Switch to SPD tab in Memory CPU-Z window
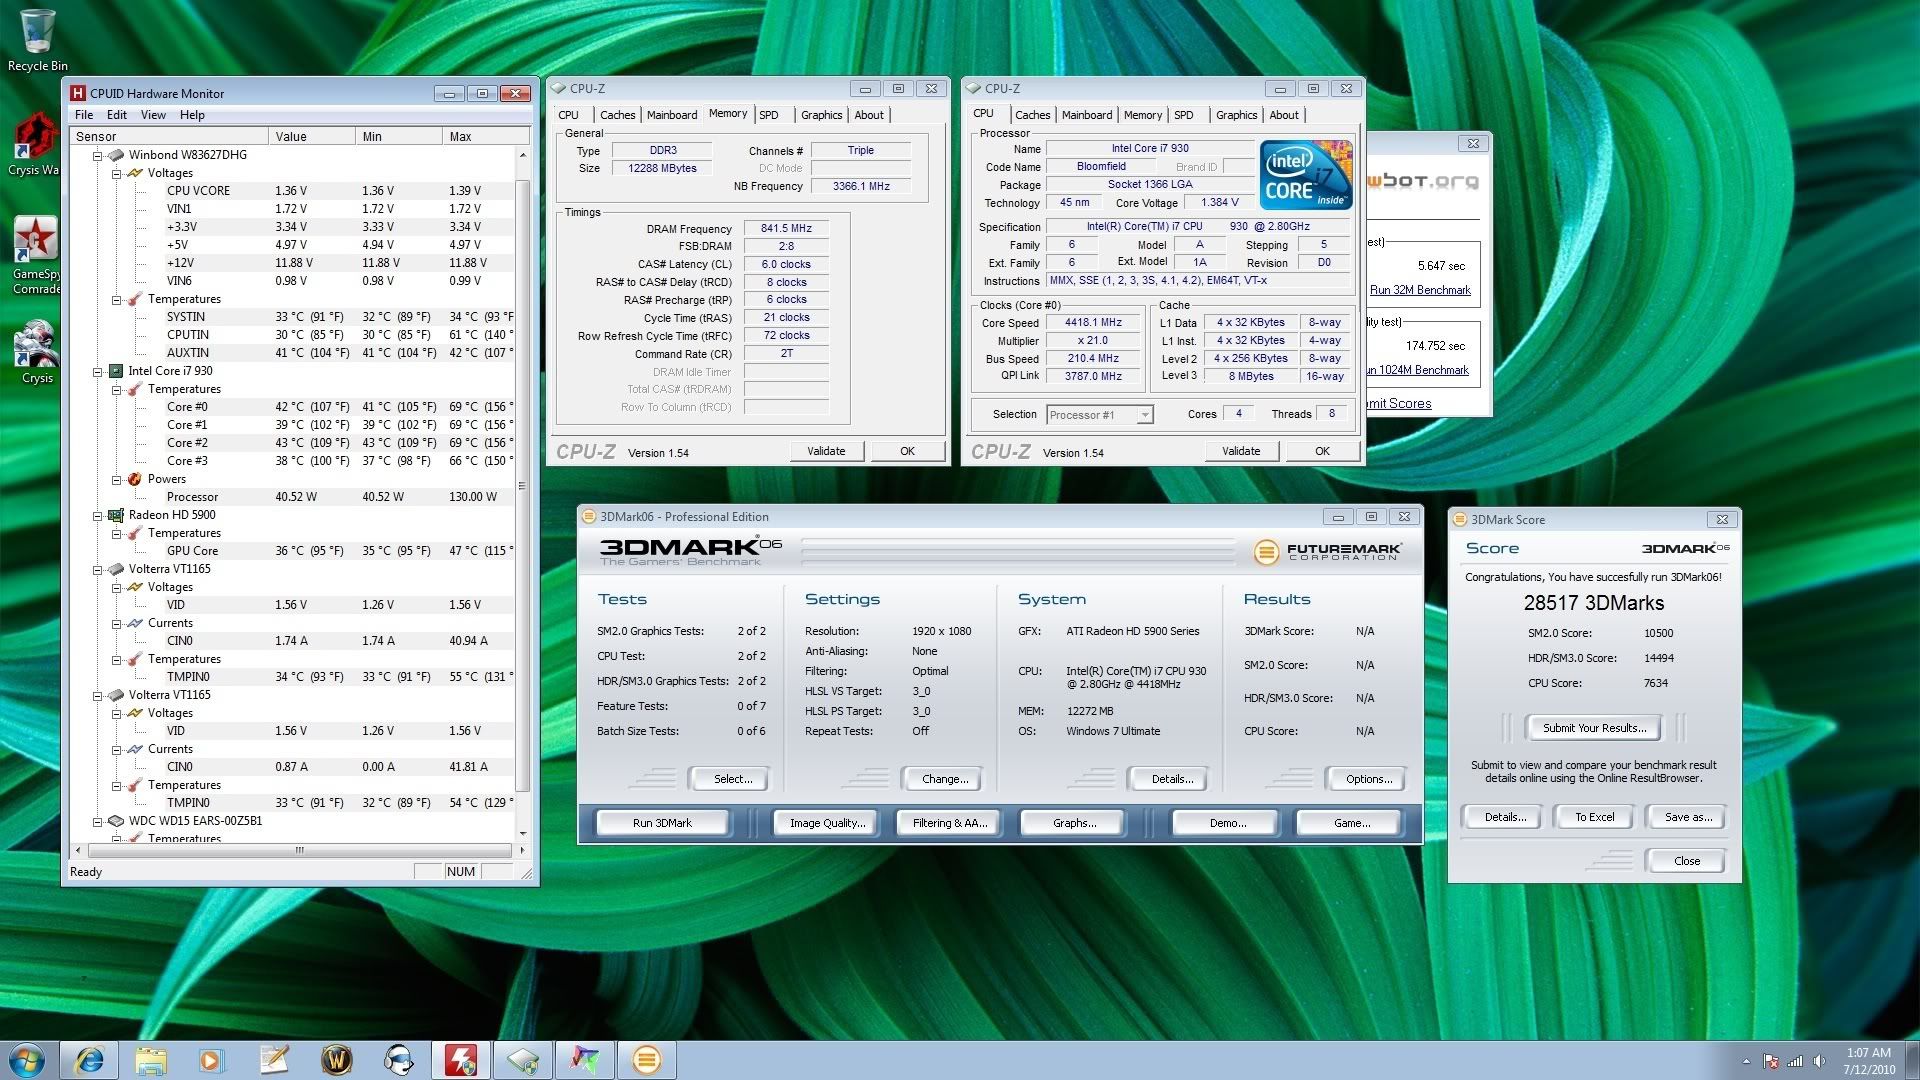Viewport: 1920px width, 1080px height. coord(769,115)
